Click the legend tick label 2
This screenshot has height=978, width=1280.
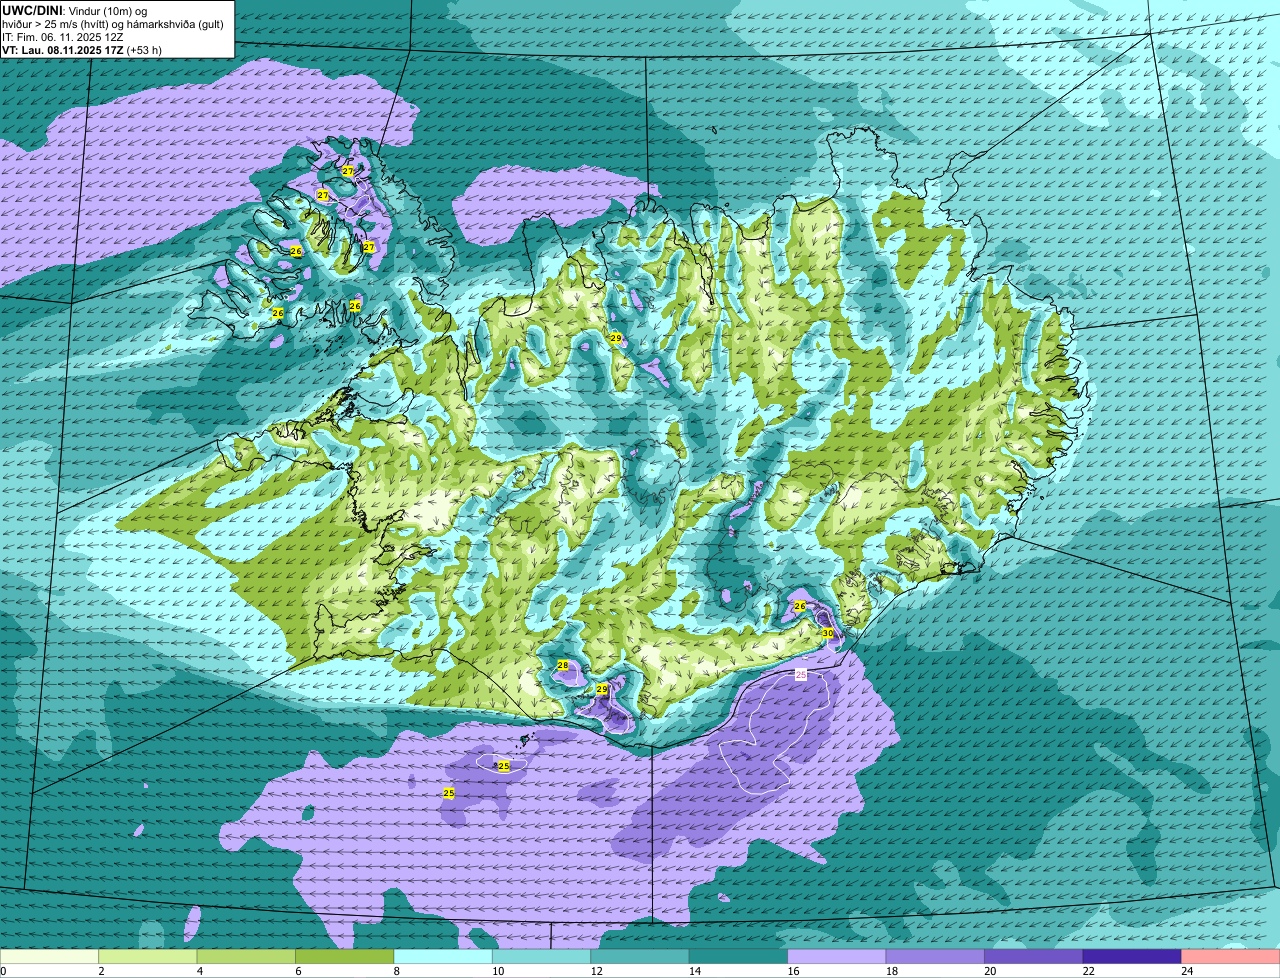101,971
